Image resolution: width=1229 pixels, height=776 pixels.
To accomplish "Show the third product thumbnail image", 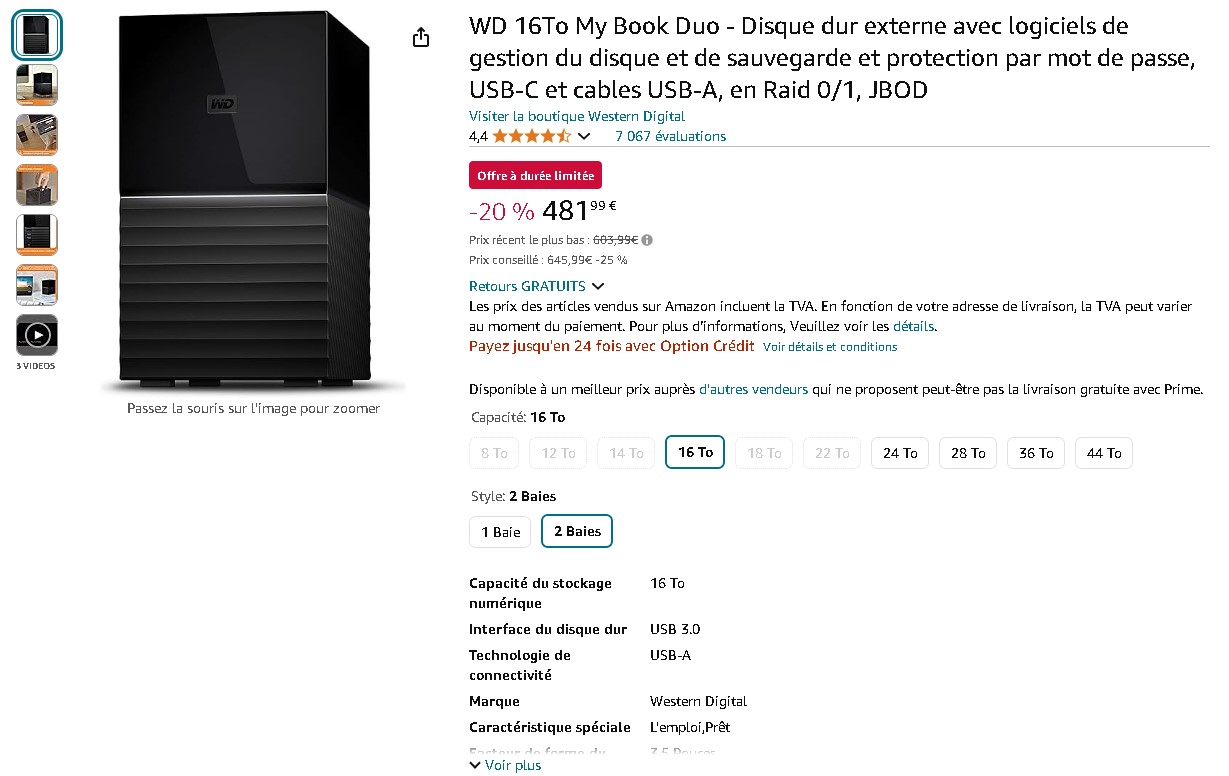I will [x=37, y=135].
